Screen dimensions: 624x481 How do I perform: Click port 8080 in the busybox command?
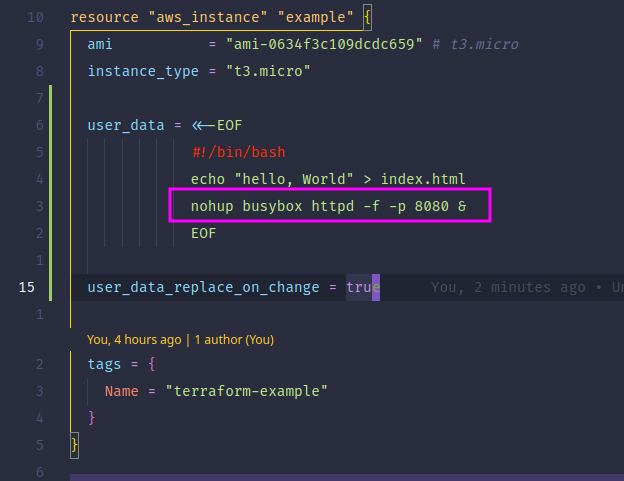click(x=431, y=206)
